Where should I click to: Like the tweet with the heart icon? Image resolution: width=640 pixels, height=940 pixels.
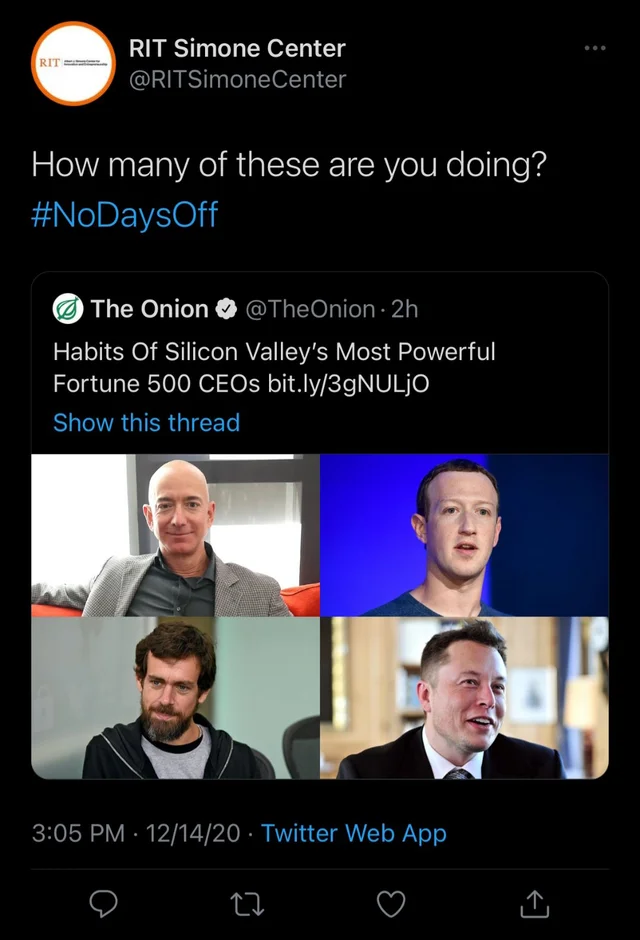[391, 904]
